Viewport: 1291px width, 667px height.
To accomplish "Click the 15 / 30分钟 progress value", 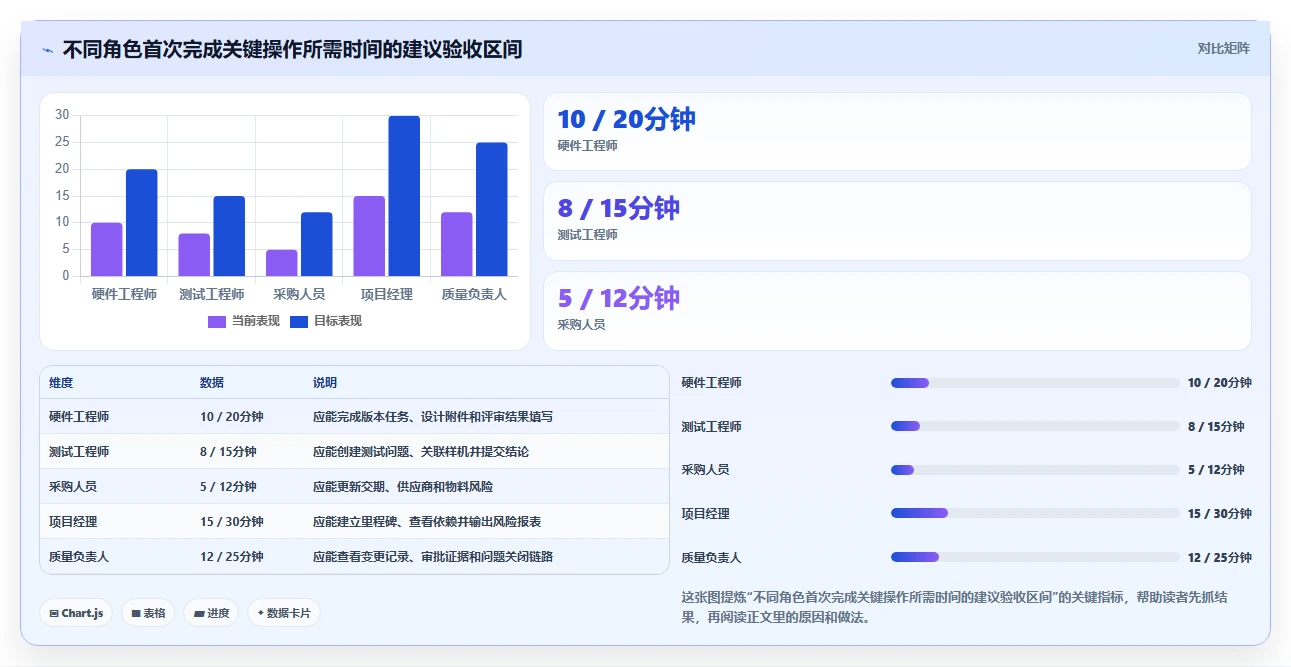I will [x=1220, y=514].
